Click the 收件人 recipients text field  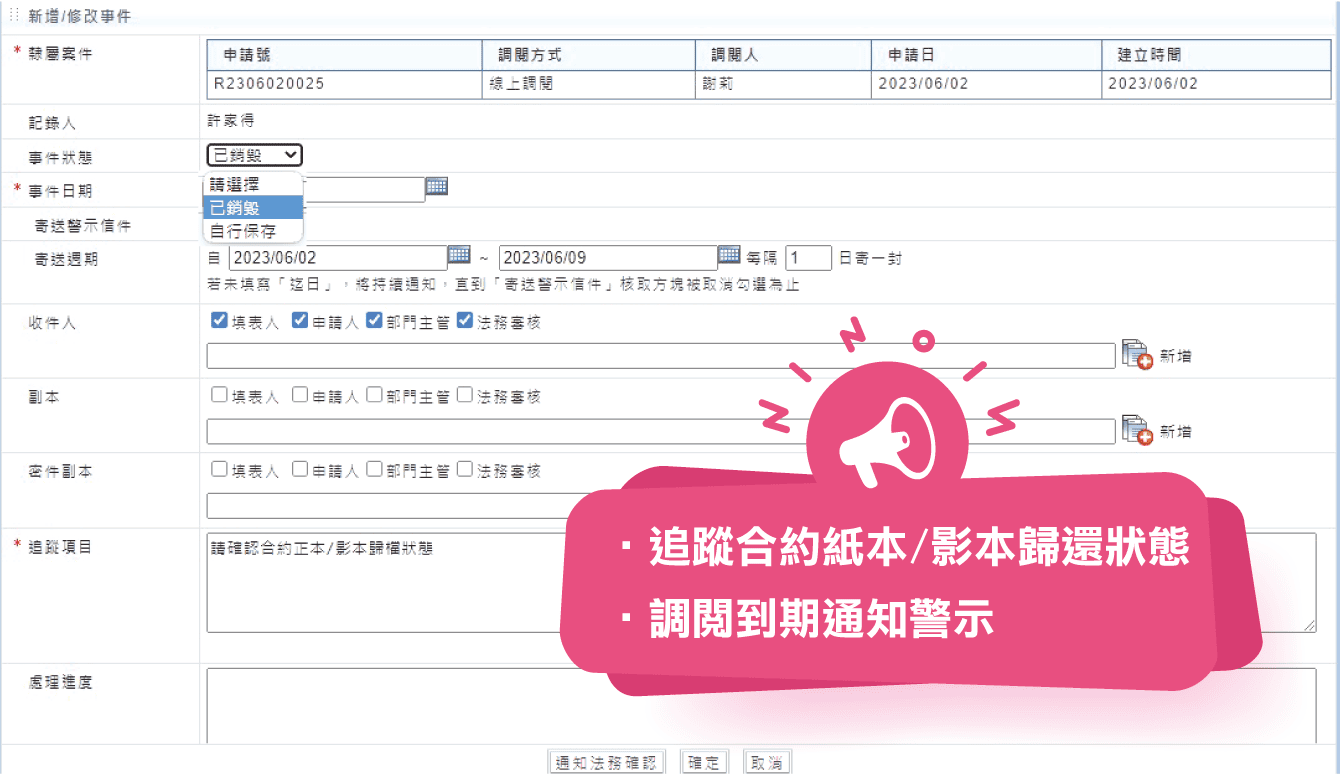[x=660, y=356]
